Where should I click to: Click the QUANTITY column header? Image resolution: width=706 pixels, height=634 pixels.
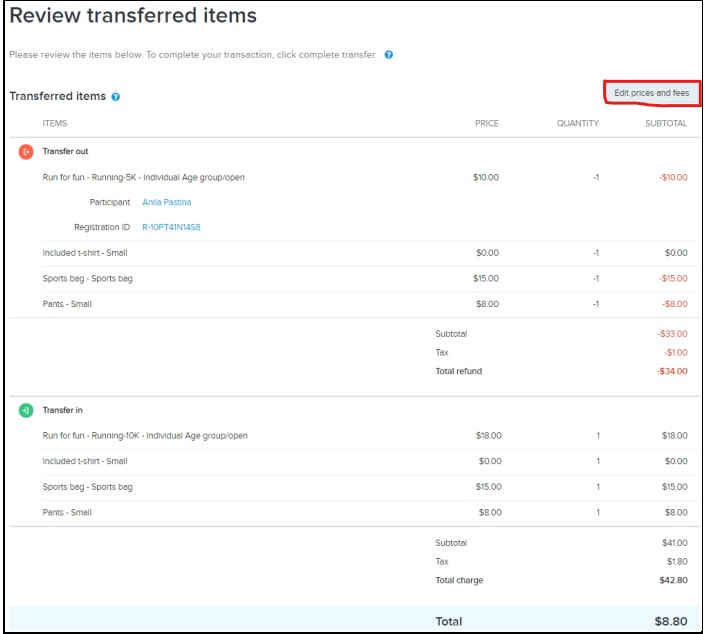(578, 124)
